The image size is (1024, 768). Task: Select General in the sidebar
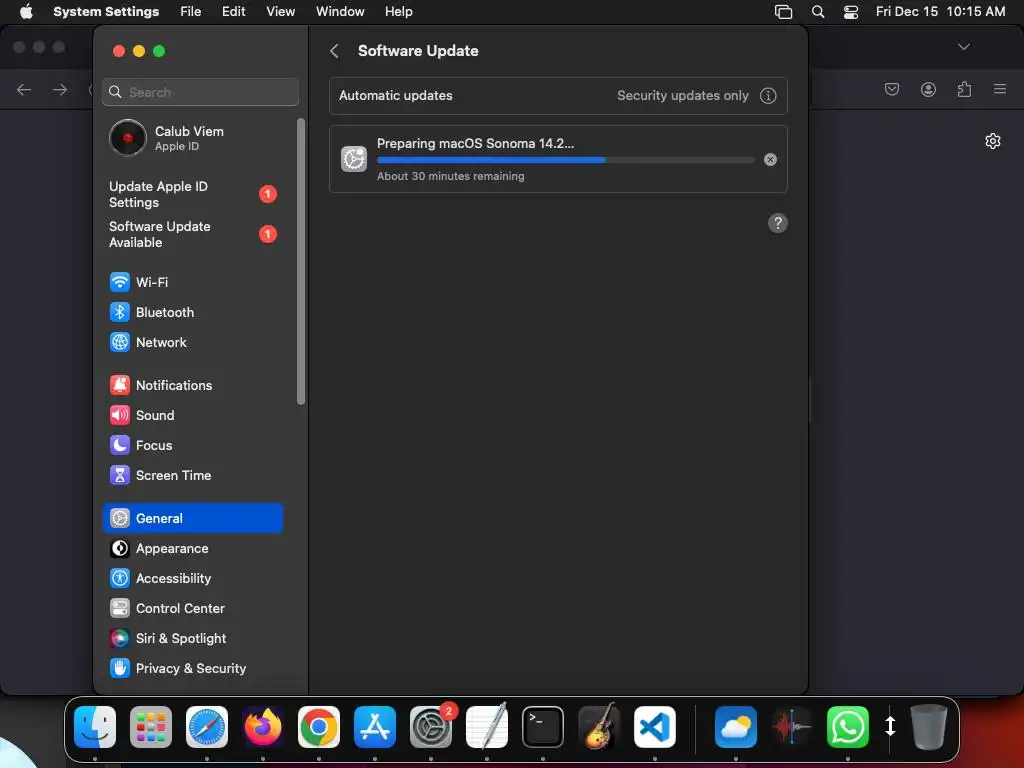tap(193, 519)
